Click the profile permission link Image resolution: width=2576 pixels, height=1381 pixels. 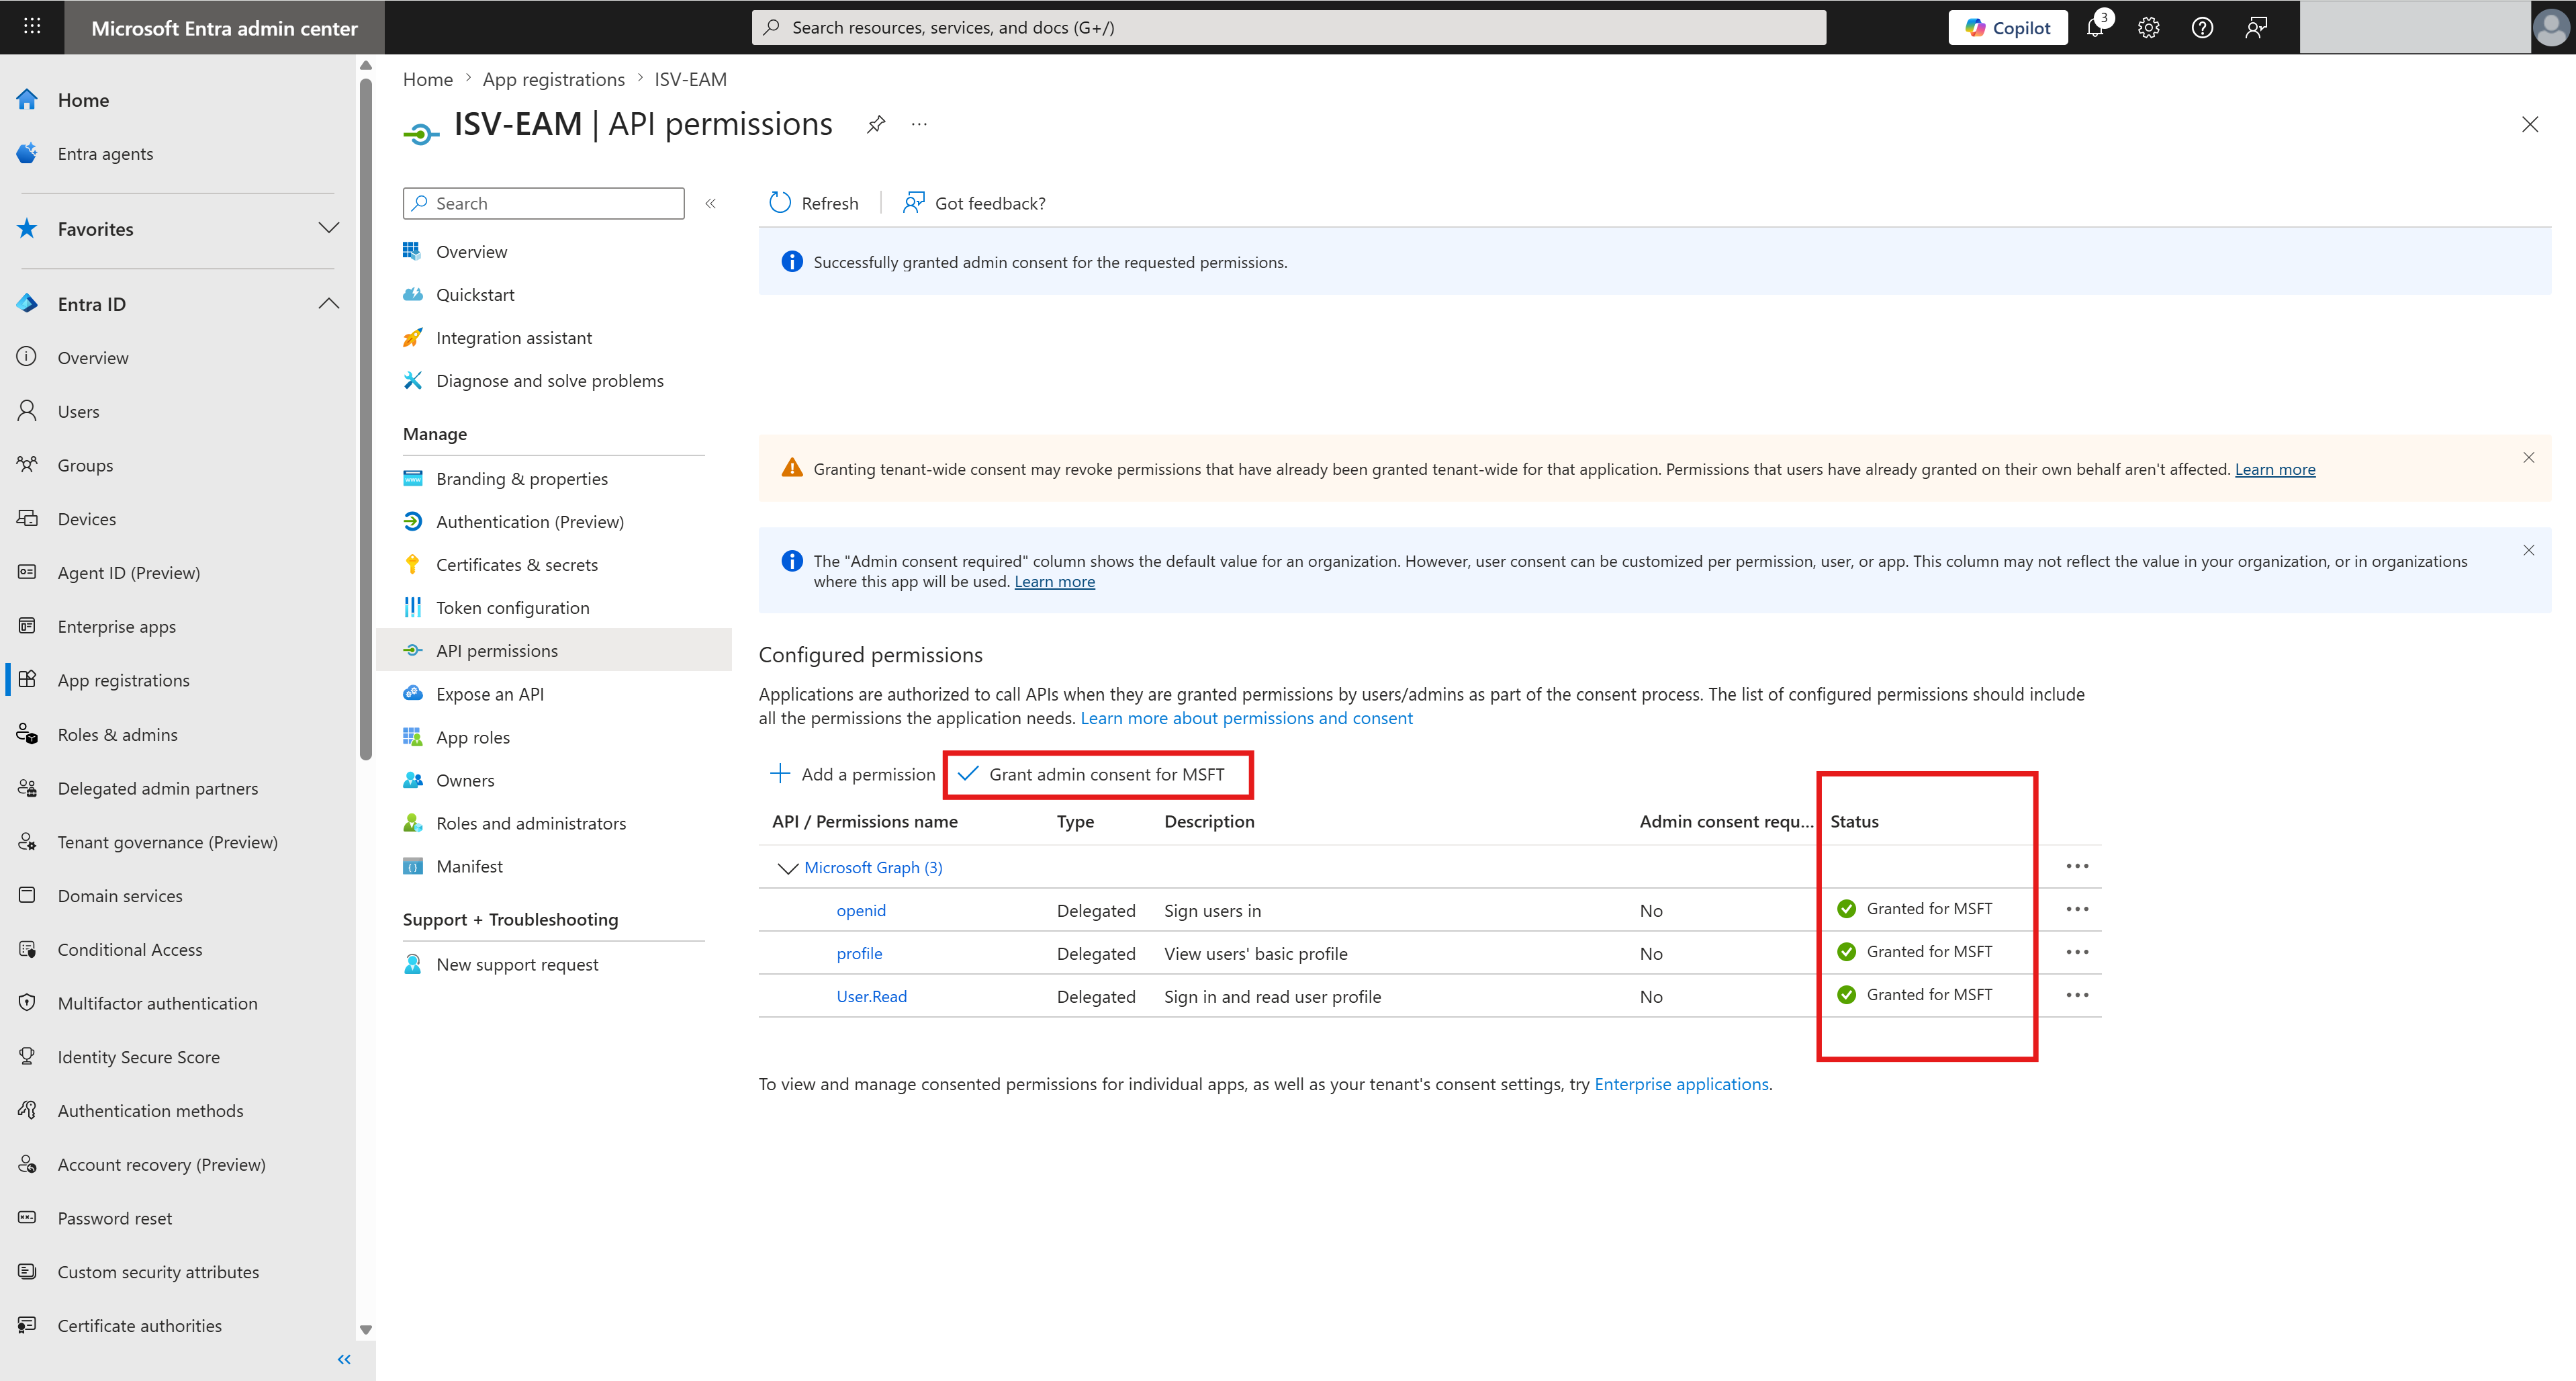[x=859, y=953]
